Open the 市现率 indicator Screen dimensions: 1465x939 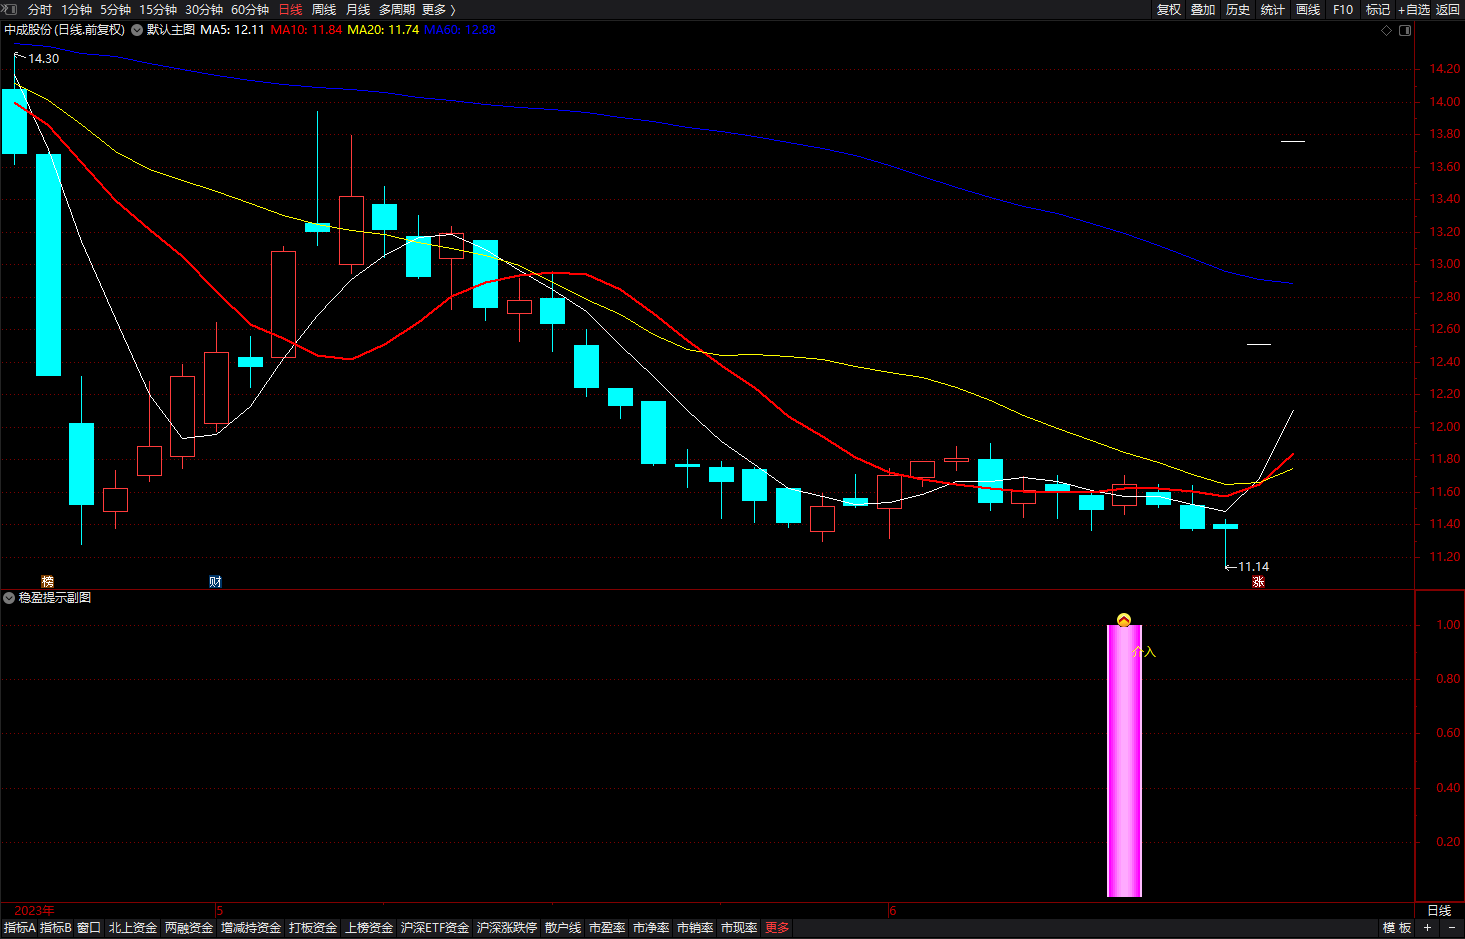(x=739, y=928)
